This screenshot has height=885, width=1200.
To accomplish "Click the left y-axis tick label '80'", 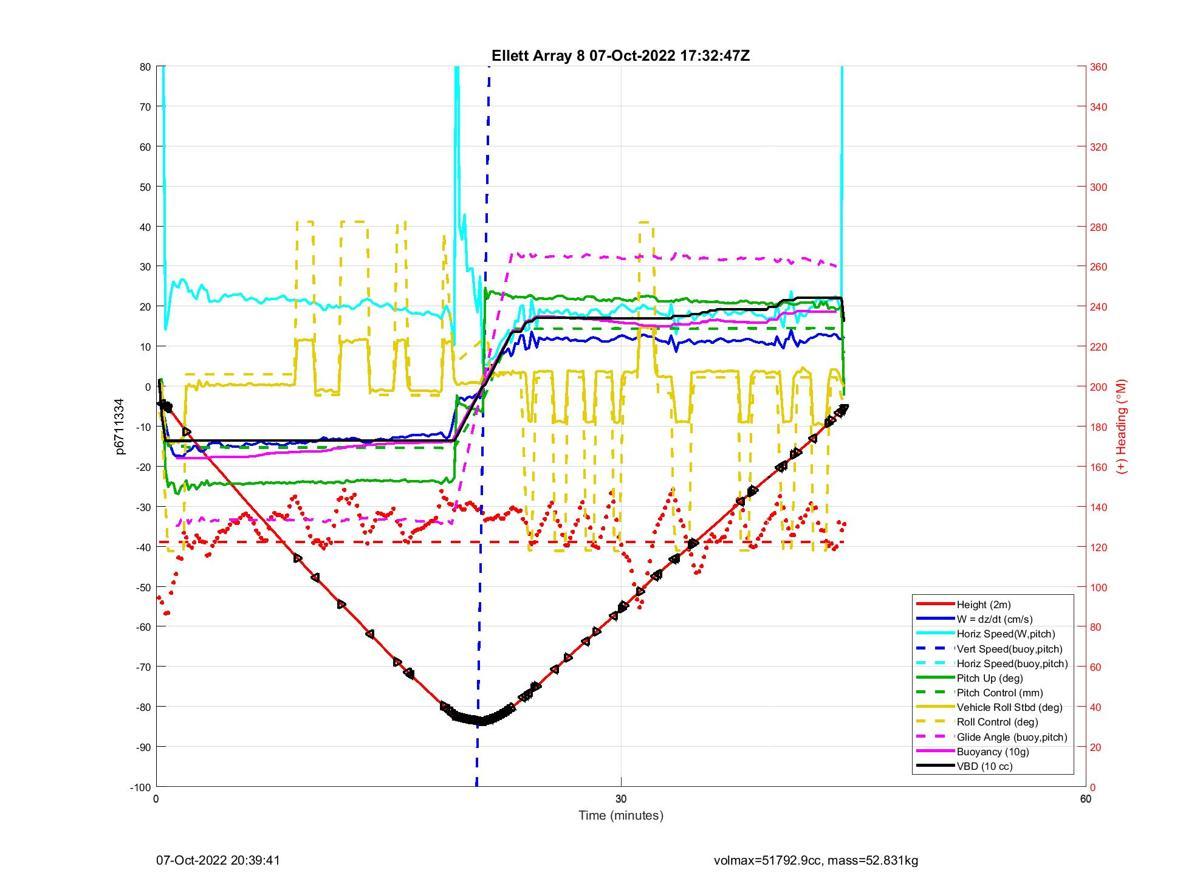I will pos(145,67).
